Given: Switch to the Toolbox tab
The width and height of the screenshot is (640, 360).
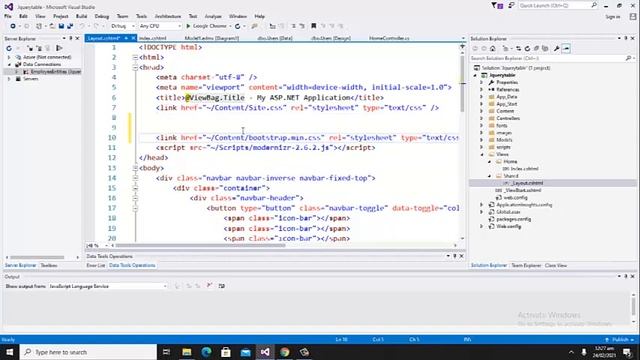Looking at the screenshot, I should click(49, 265).
